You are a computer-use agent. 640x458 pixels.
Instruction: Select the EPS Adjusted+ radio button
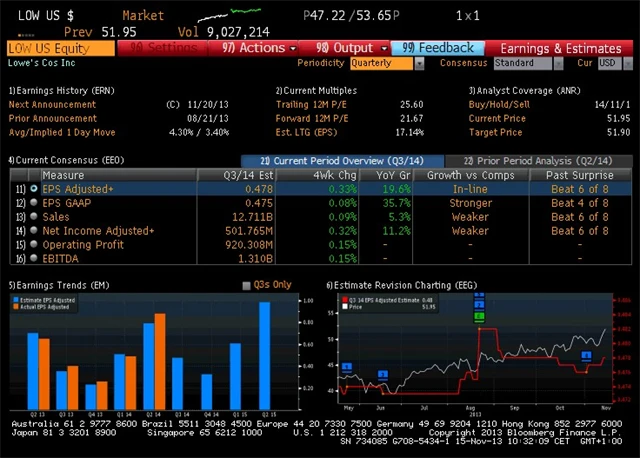coord(34,188)
